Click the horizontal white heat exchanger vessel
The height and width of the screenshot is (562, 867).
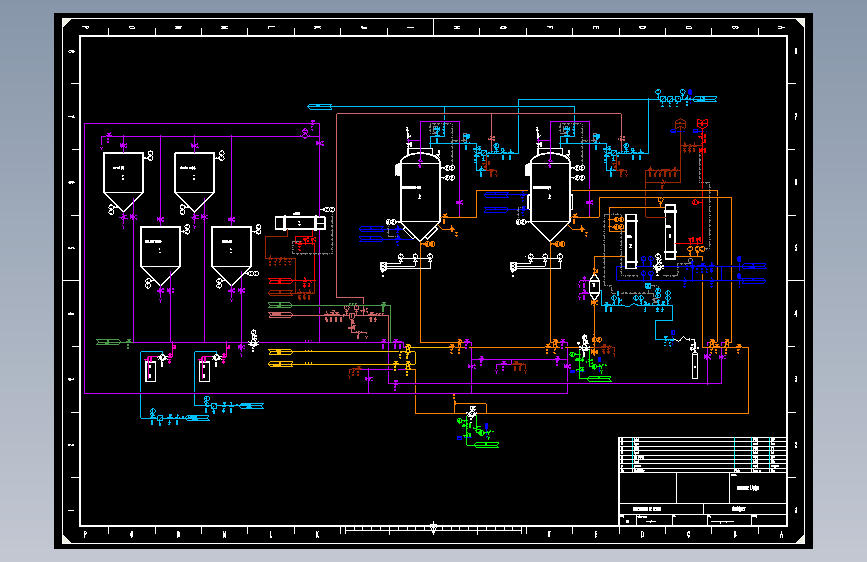click(x=300, y=223)
